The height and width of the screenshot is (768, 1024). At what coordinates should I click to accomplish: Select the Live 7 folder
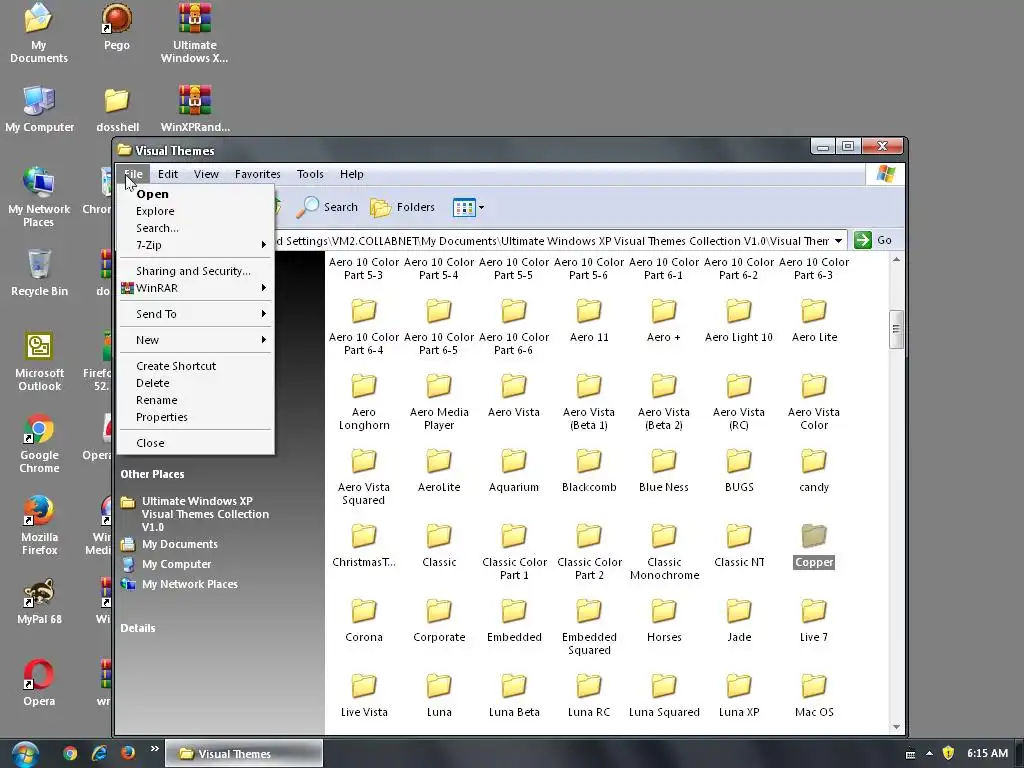point(814,620)
